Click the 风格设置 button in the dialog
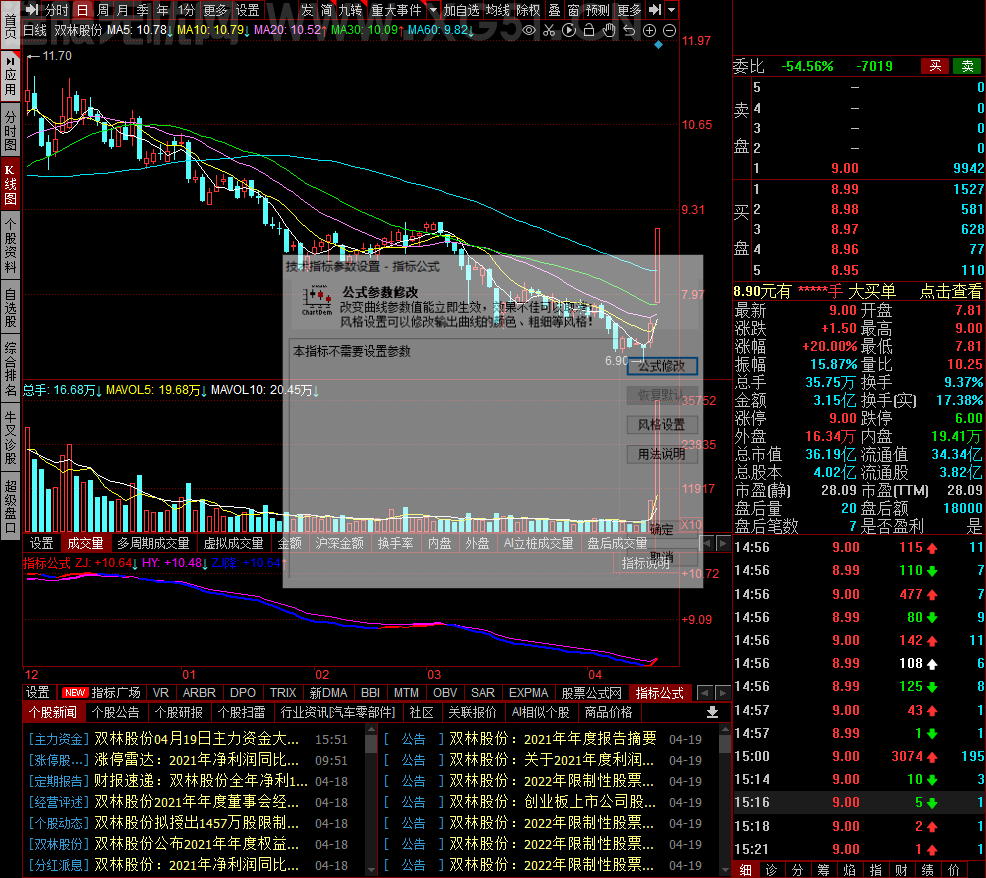The image size is (986, 878). point(662,425)
